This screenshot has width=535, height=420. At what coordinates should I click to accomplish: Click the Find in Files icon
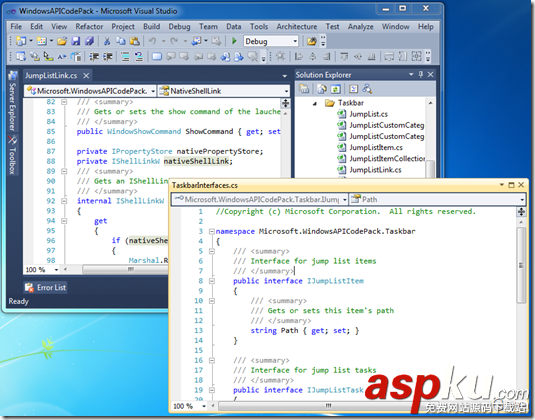[312, 41]
